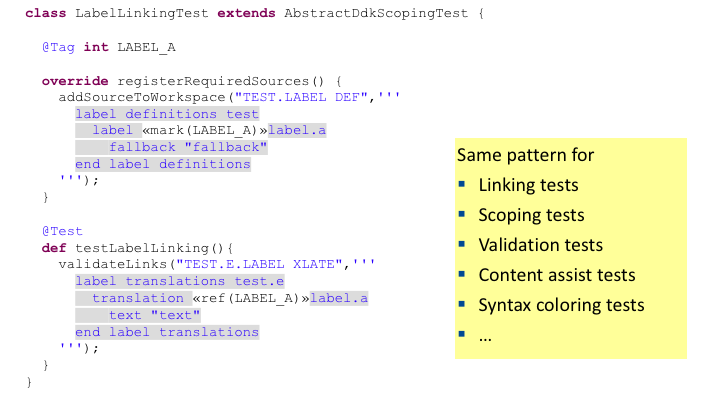Click the registerRequiredSources method name
This screenshot has width=720, height=398.
(x=213, y=81)
